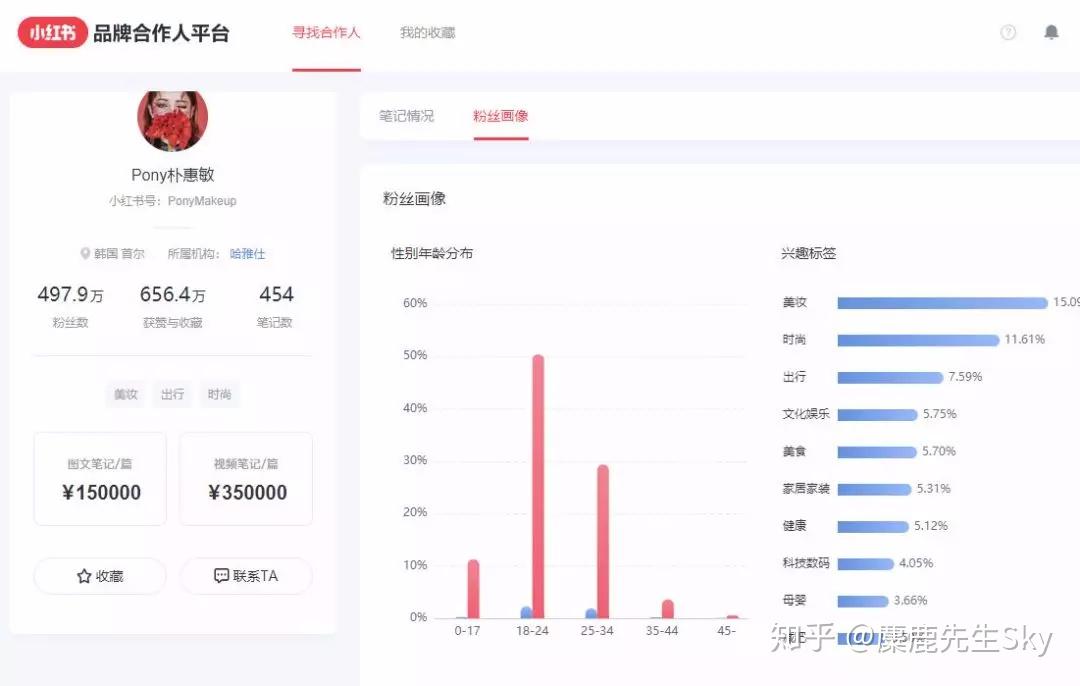
Task: Click the 家居家装 5.31% interest bar
Action: pyautogui.click(x=874, y=488)
